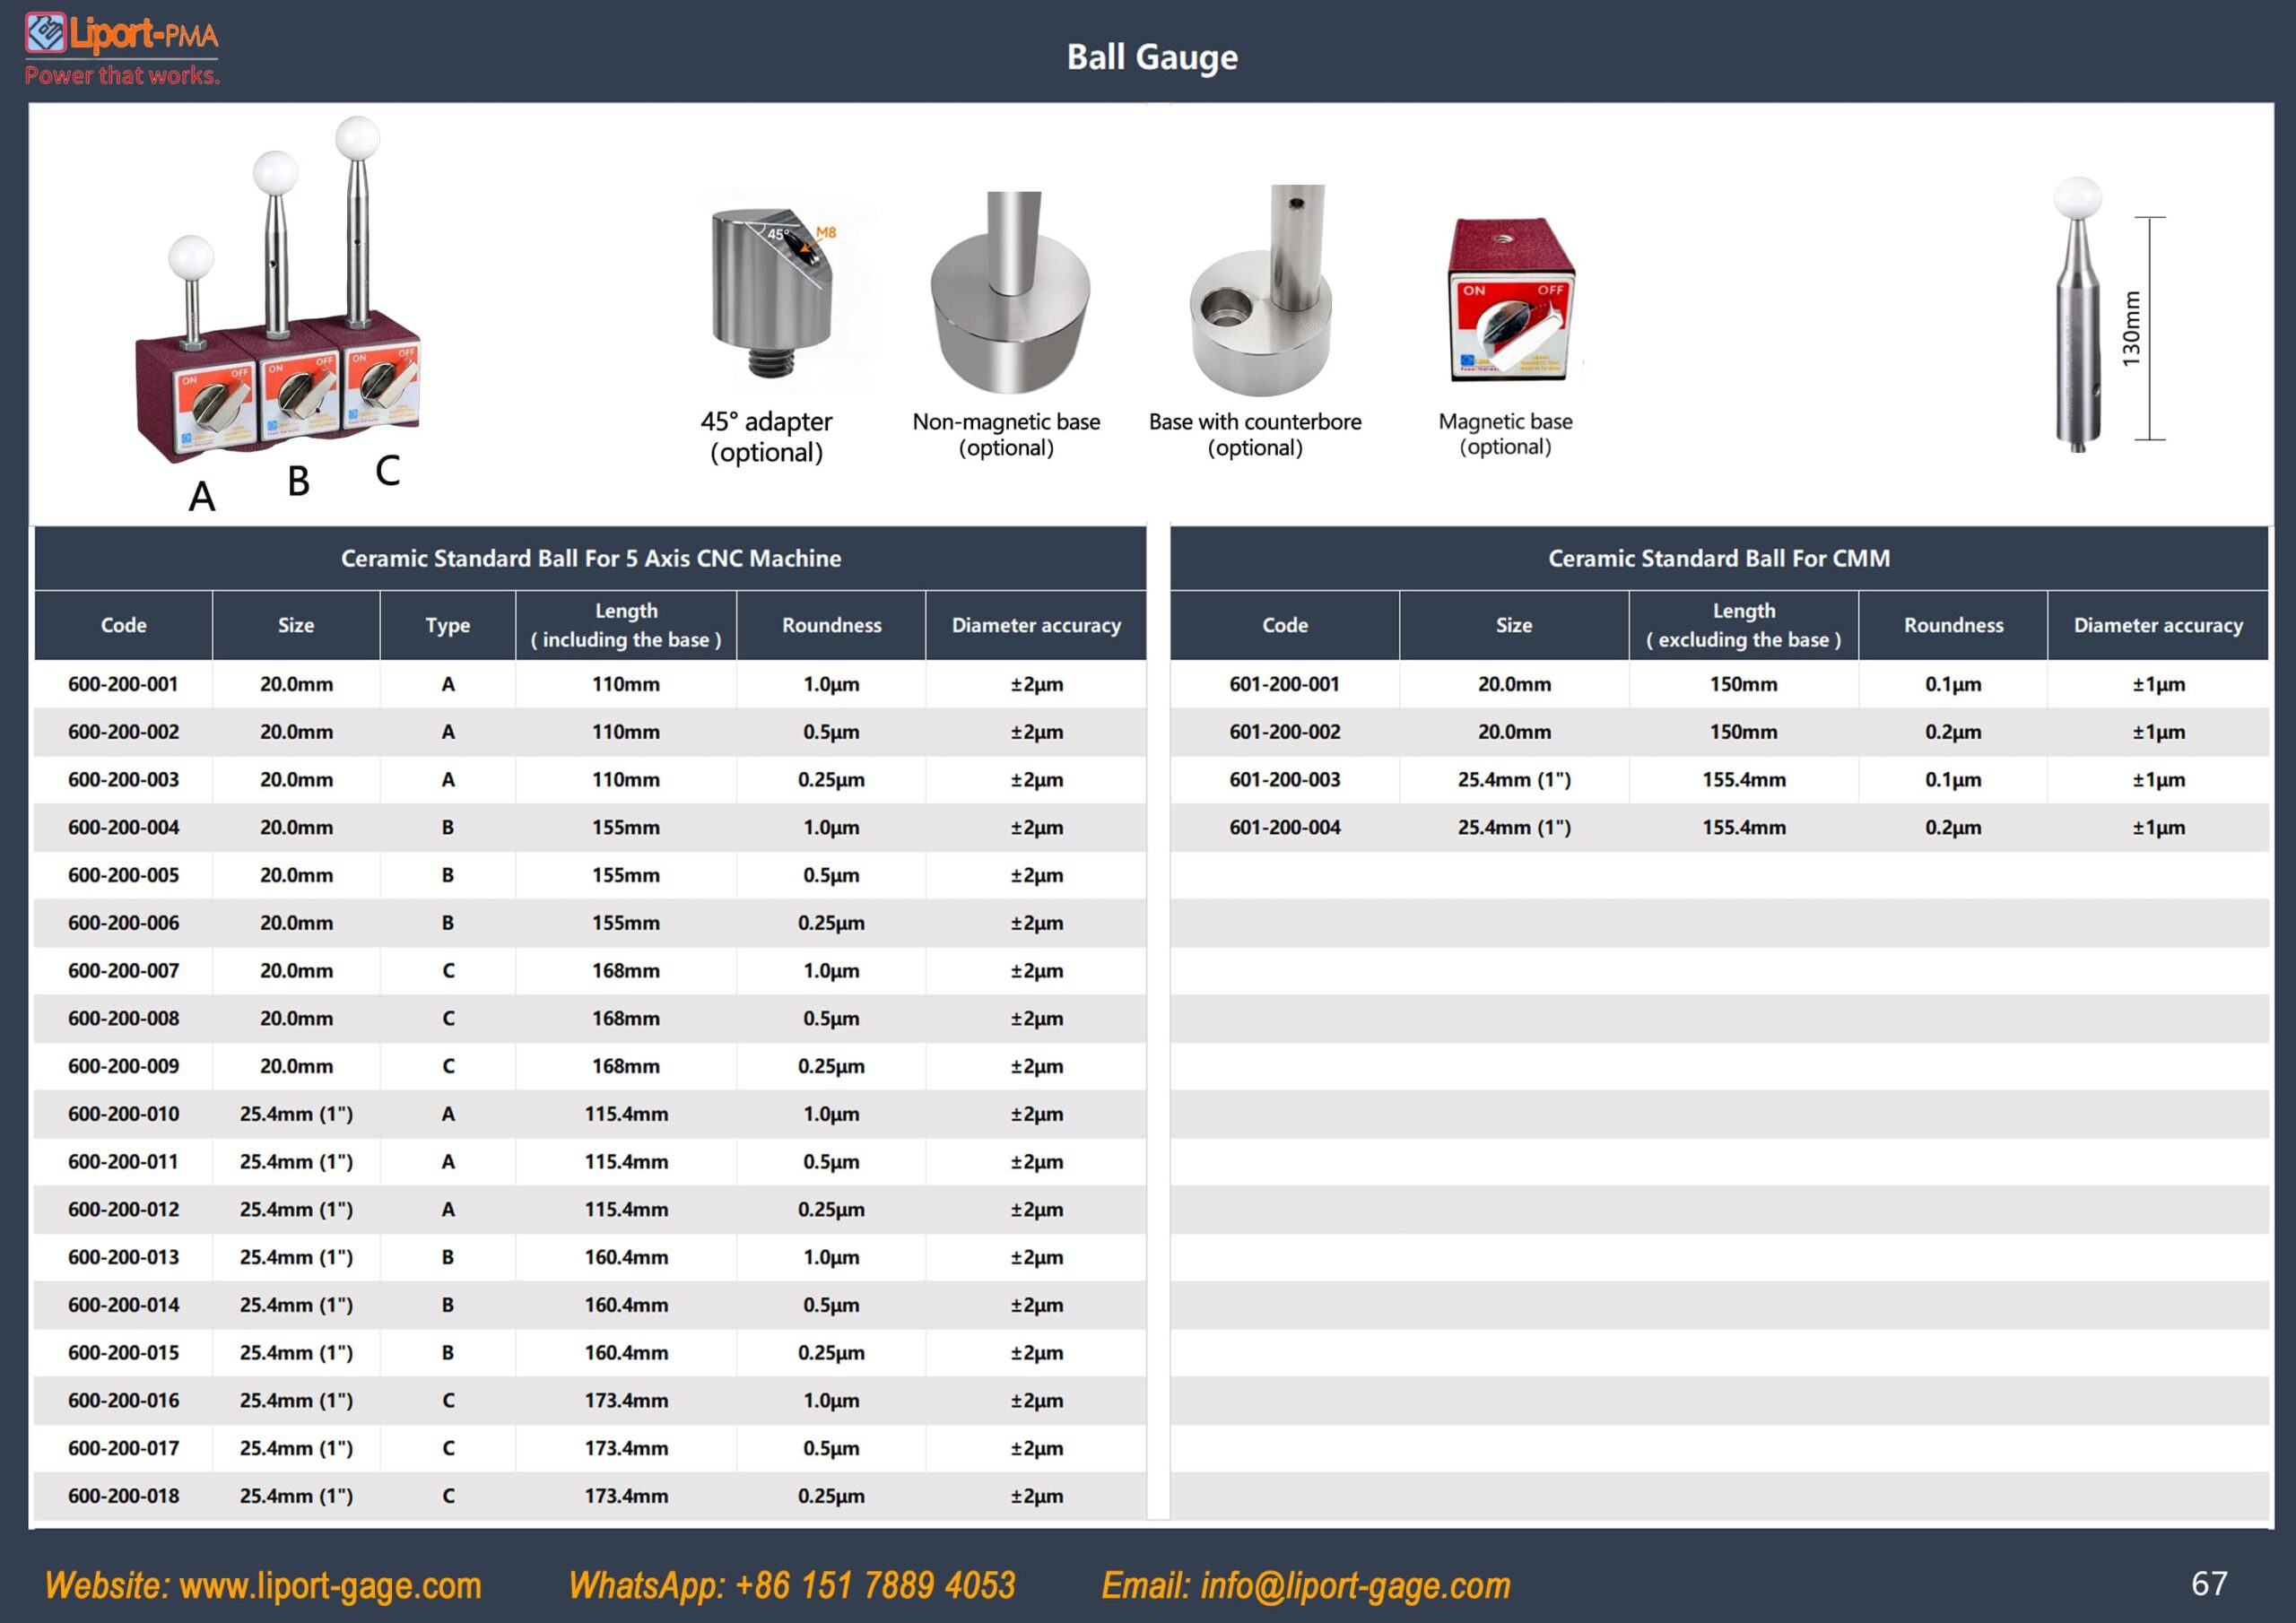Screen dimensions: 2296x1623
Task: Click the Roundness column header in CNC table
Action: [831, 625]
